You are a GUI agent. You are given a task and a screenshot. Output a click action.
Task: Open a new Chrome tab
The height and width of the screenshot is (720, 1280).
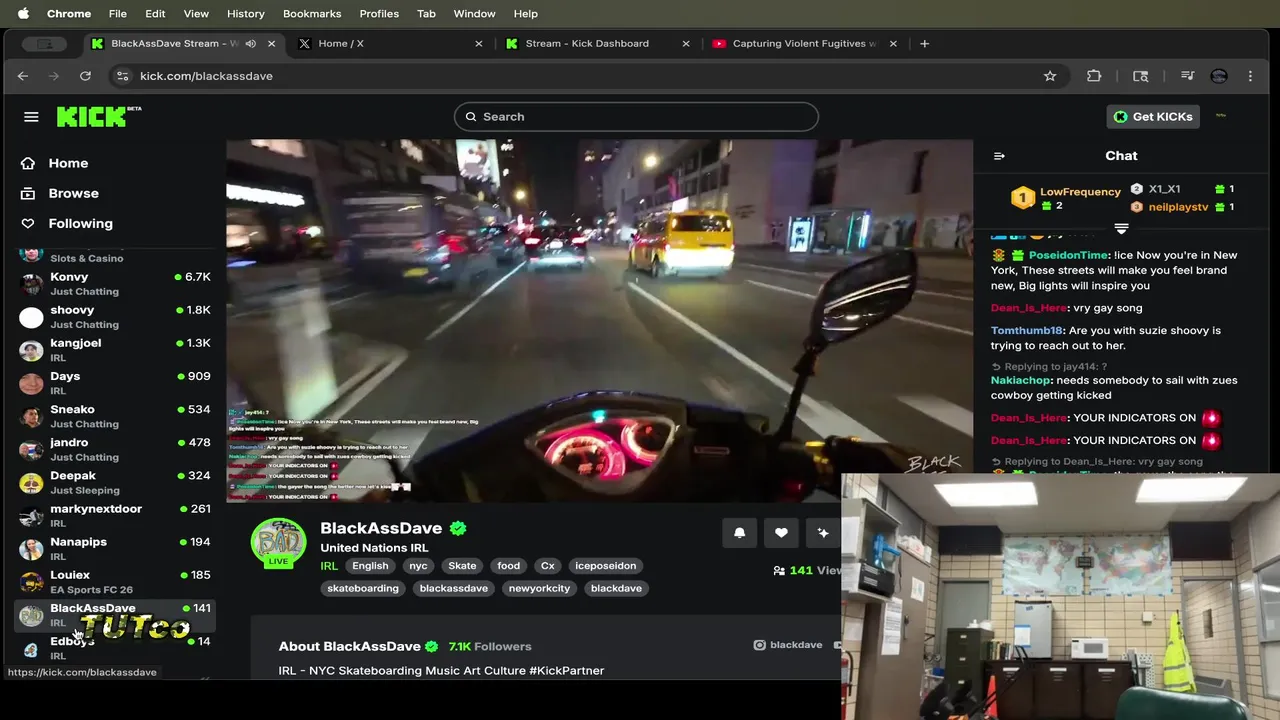(924, 43)
